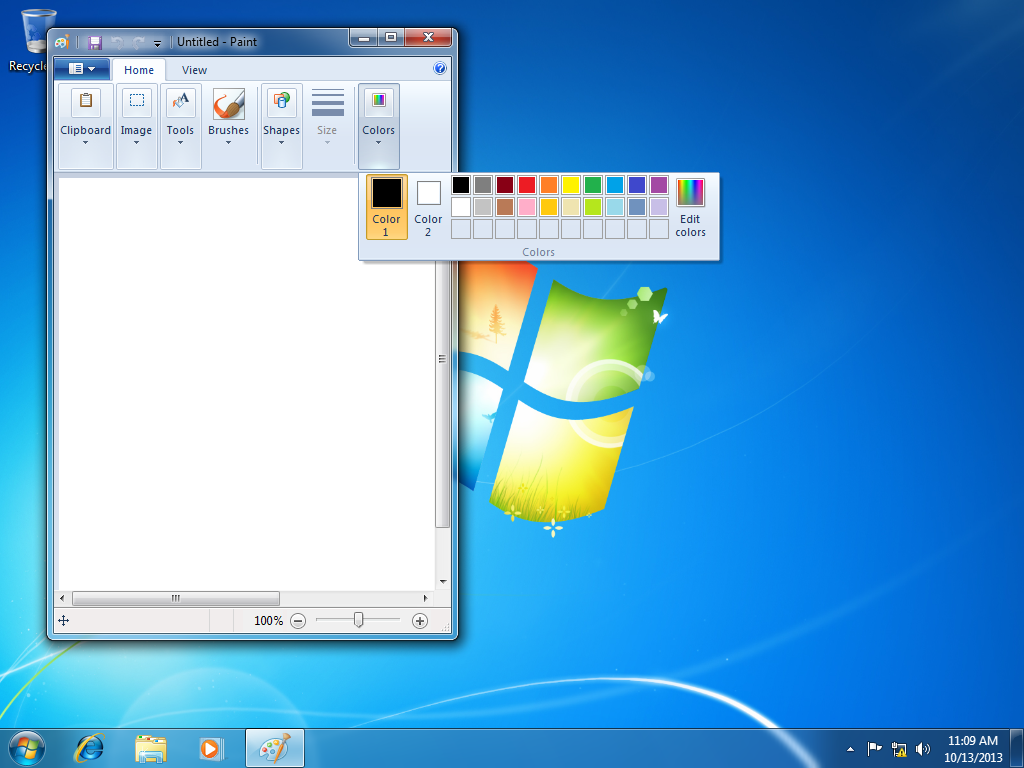
Task: Select Color 2 background button
Action: [428, 206]
